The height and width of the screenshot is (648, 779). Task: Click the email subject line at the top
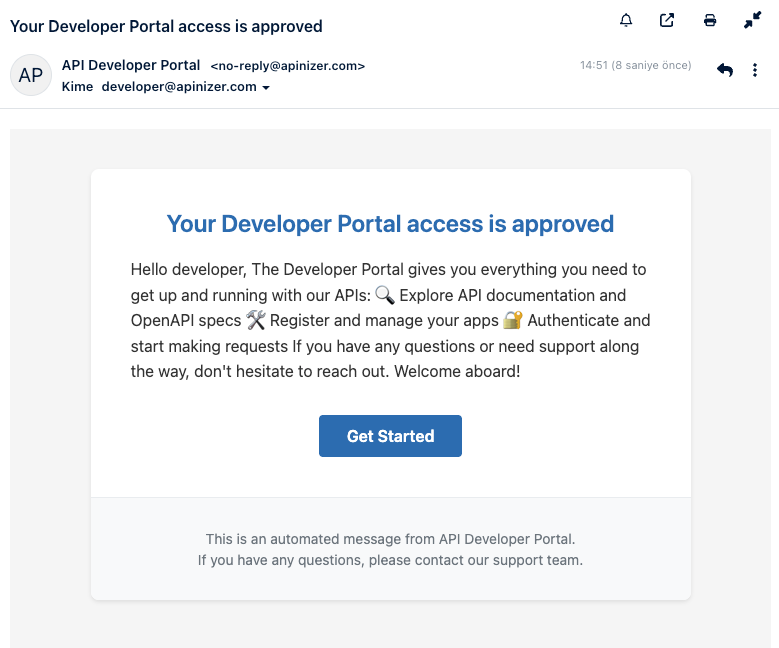pyautogui.click(x=166, y=26)
